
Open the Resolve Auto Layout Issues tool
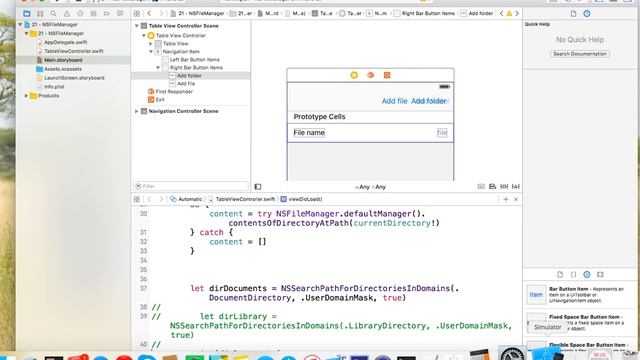click(516, 187)
